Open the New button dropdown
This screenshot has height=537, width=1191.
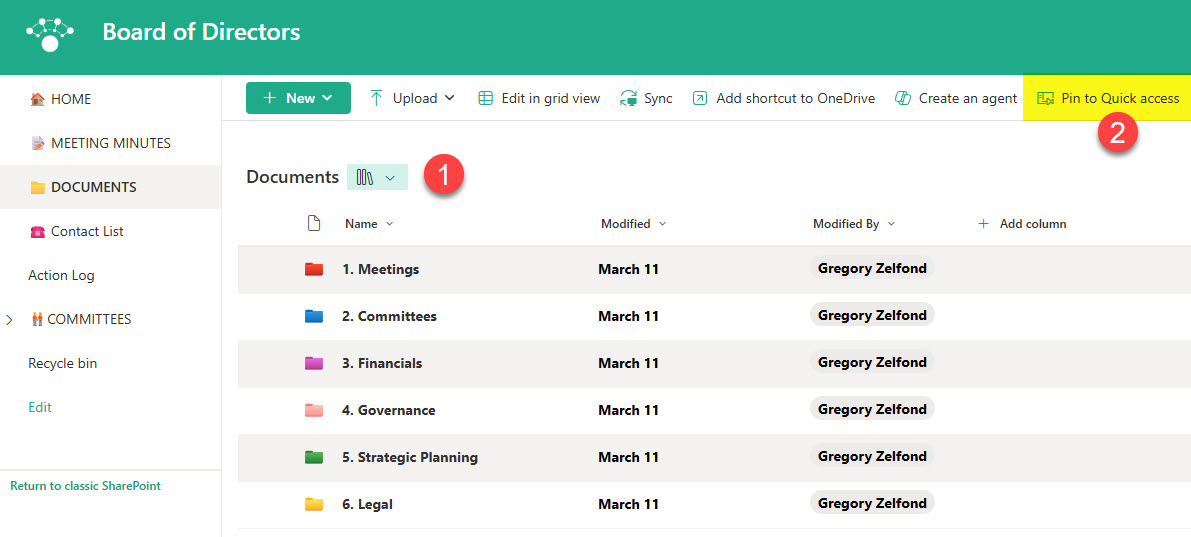pyautogui.click(x=298, y=98)
